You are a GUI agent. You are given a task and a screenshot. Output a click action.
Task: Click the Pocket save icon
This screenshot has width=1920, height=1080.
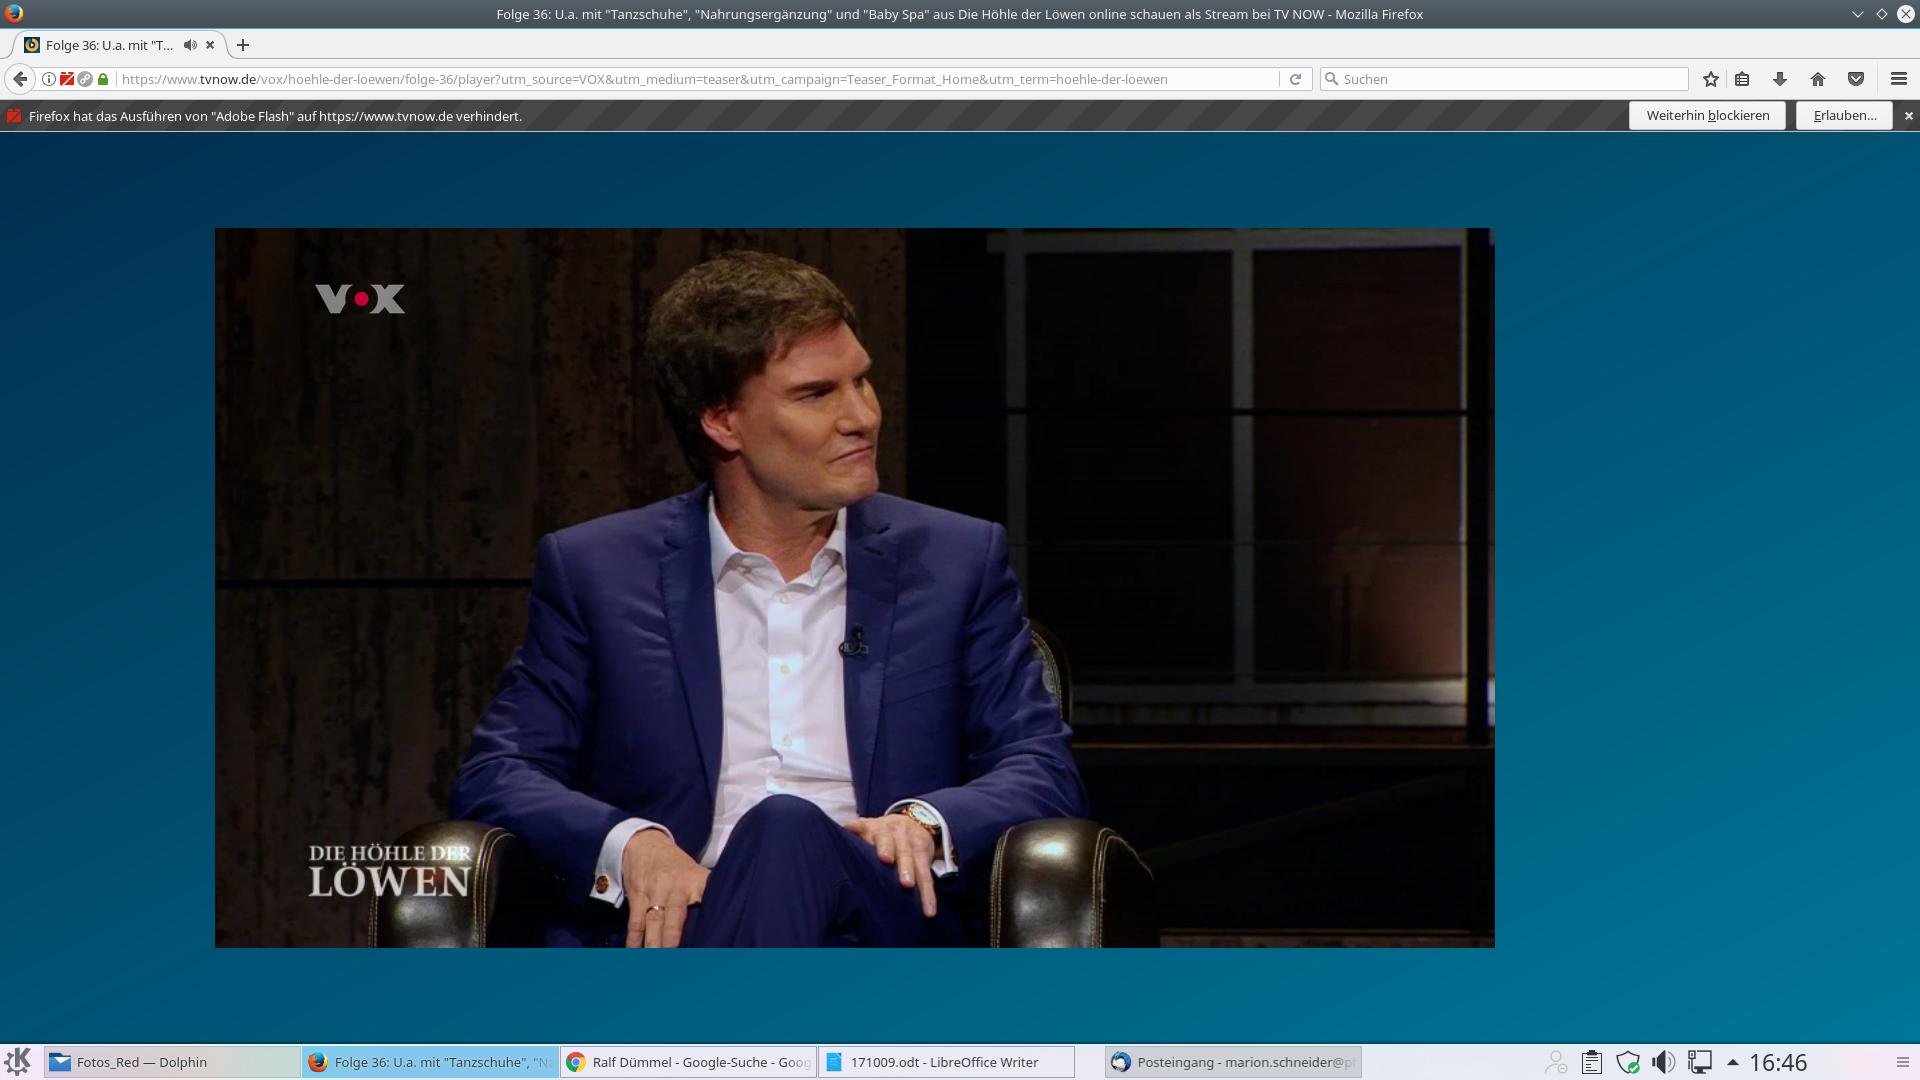click(x=1856, y=79)
